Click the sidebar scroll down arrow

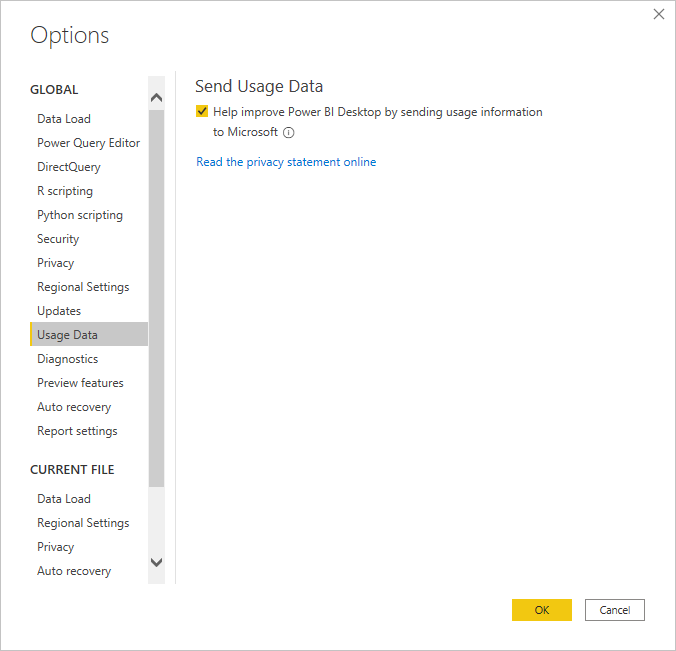point(156,562)
